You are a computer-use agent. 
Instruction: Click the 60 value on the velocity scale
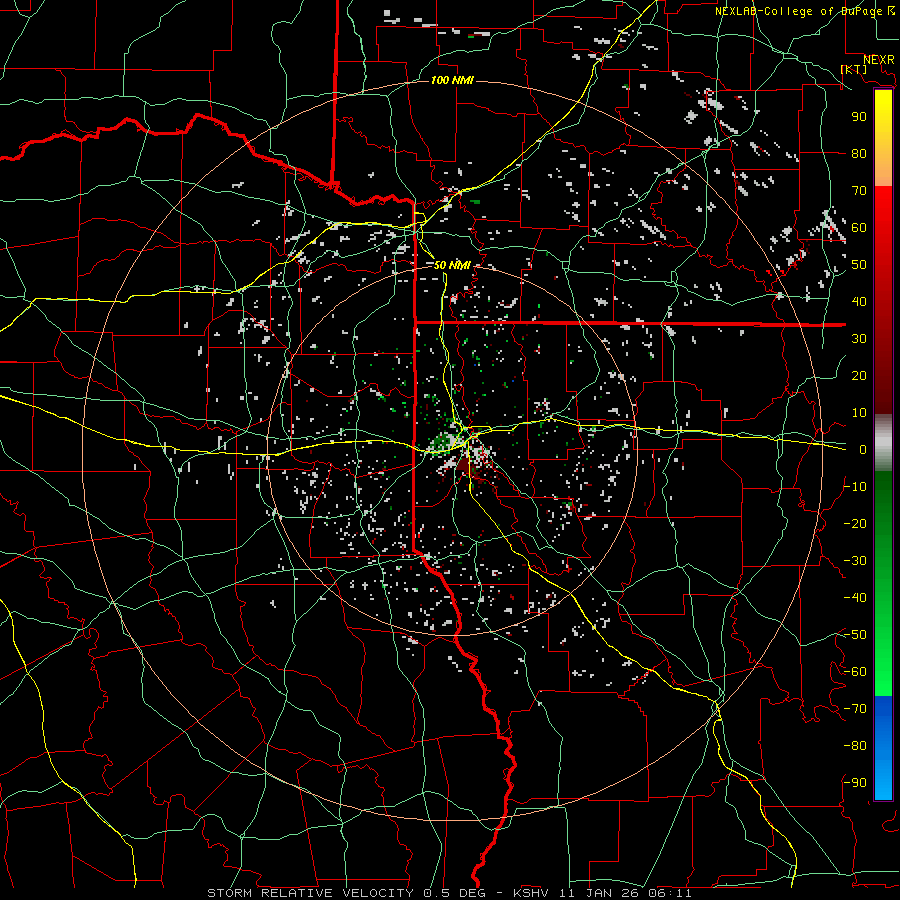859,228
